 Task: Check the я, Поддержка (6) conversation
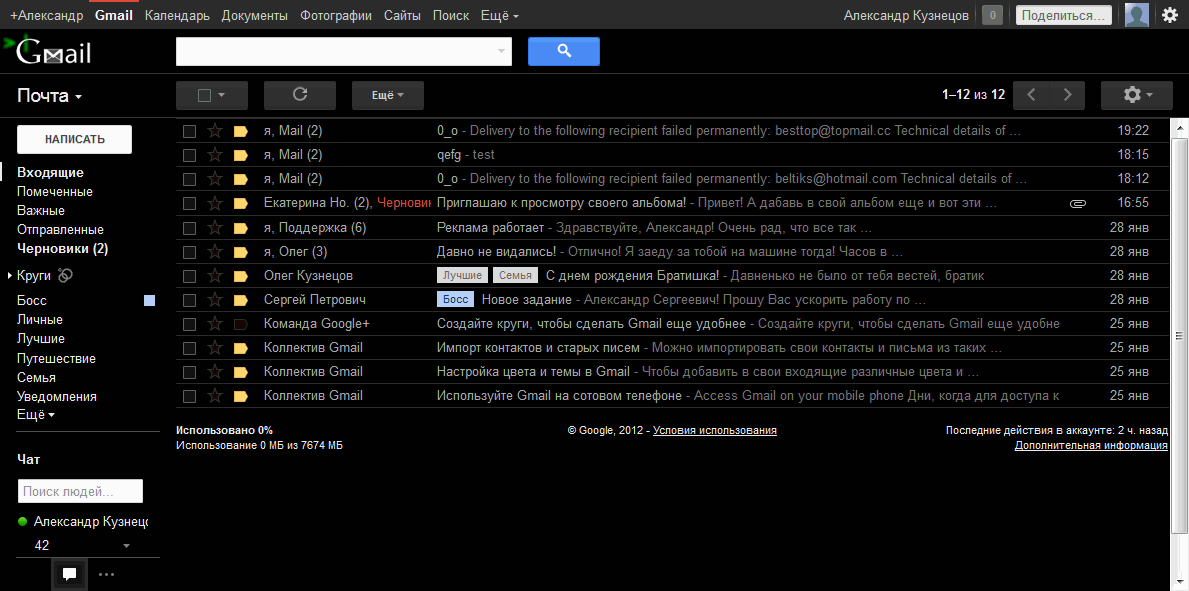190,228
